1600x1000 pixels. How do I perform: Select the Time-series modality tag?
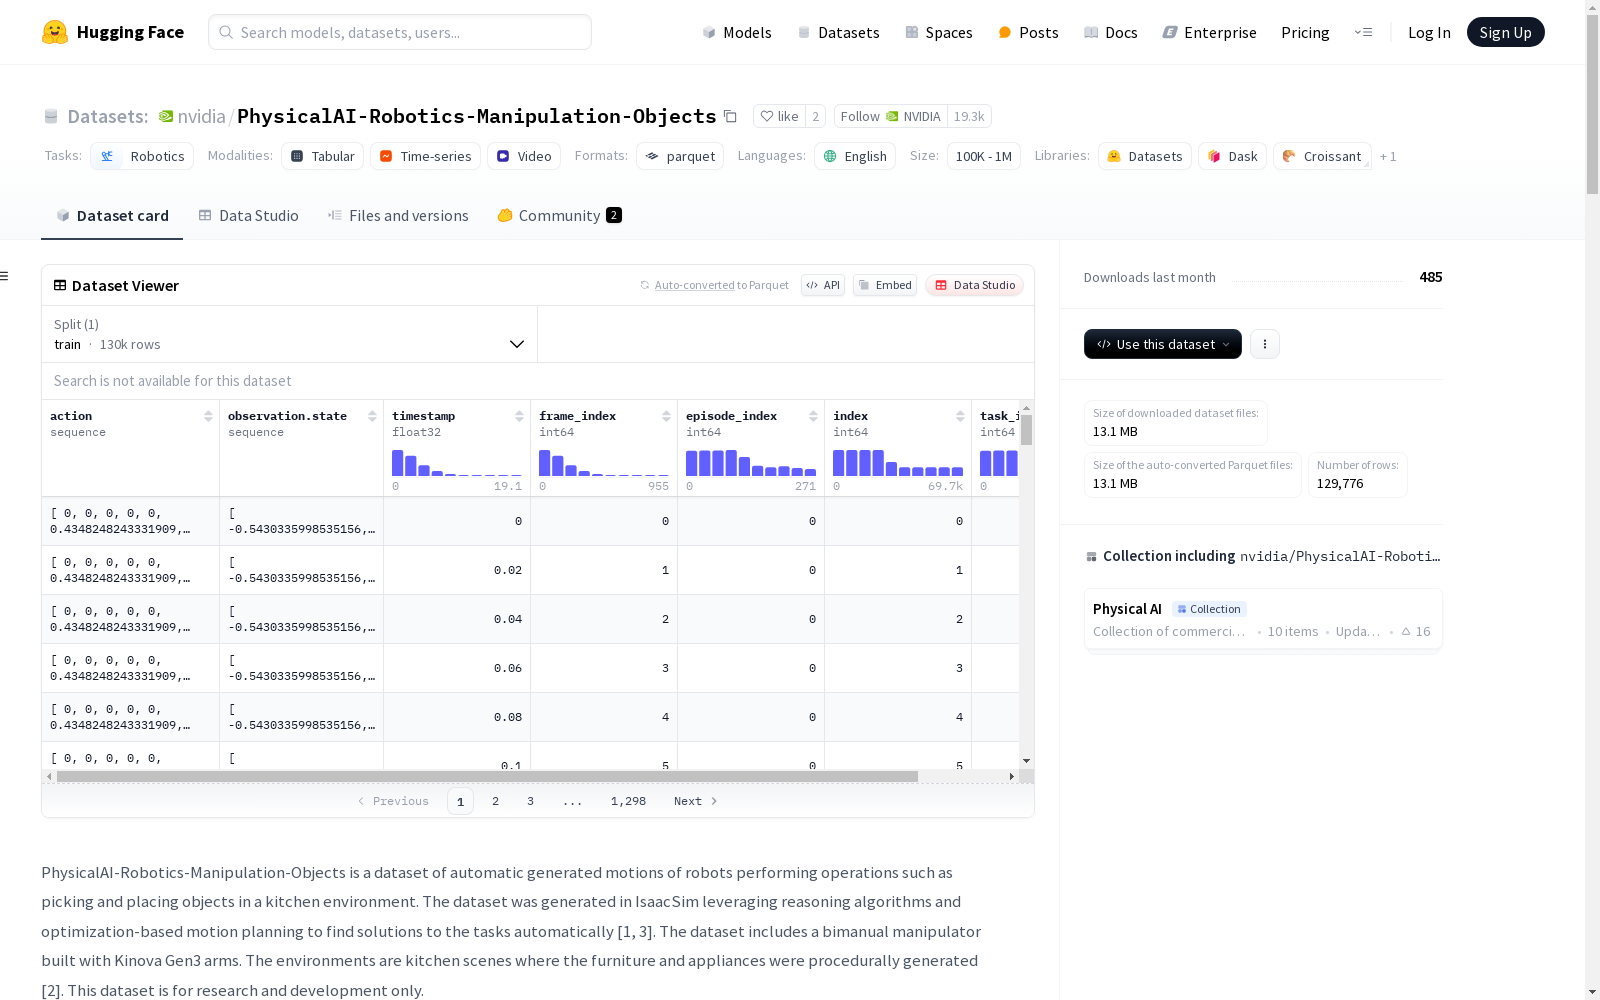point(425,156)
